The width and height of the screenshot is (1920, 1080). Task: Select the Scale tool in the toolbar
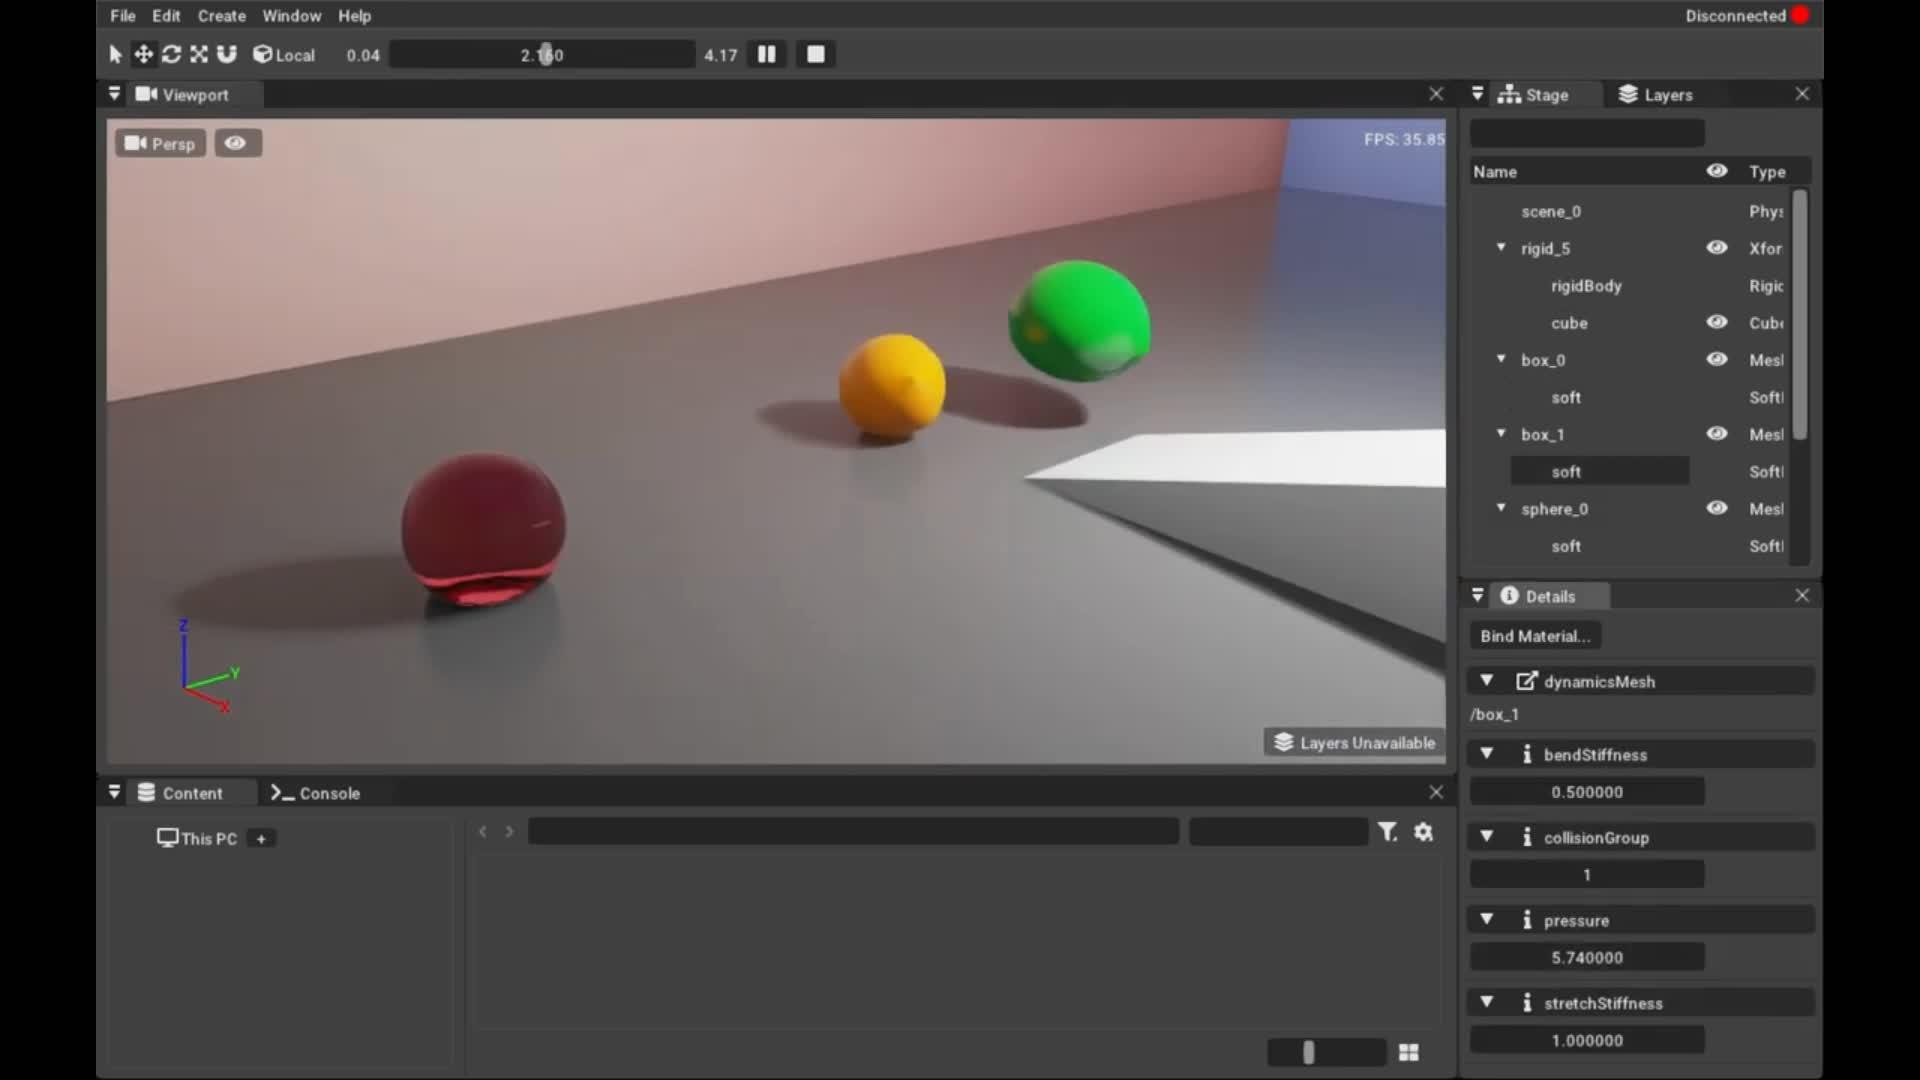point(199,54)
